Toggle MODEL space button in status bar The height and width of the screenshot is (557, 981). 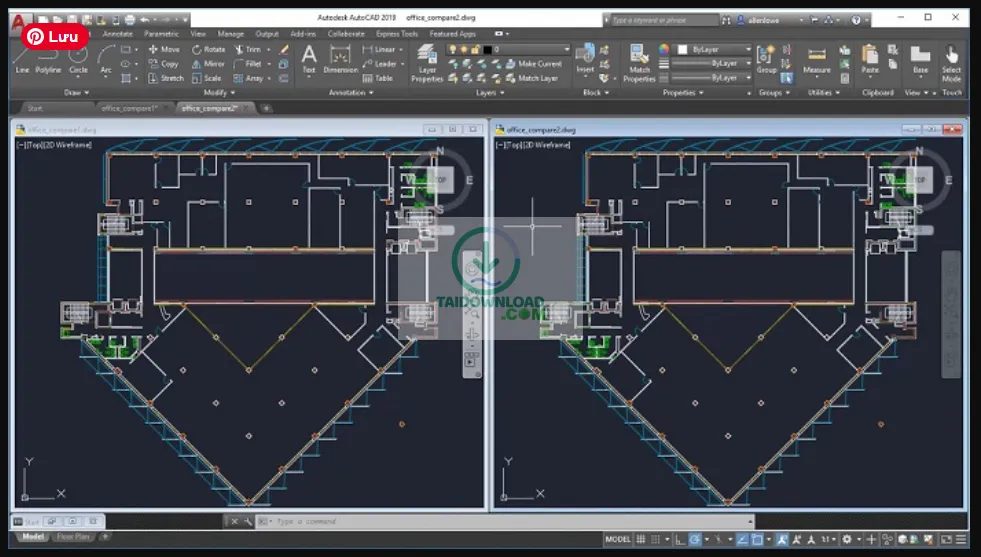618,539
